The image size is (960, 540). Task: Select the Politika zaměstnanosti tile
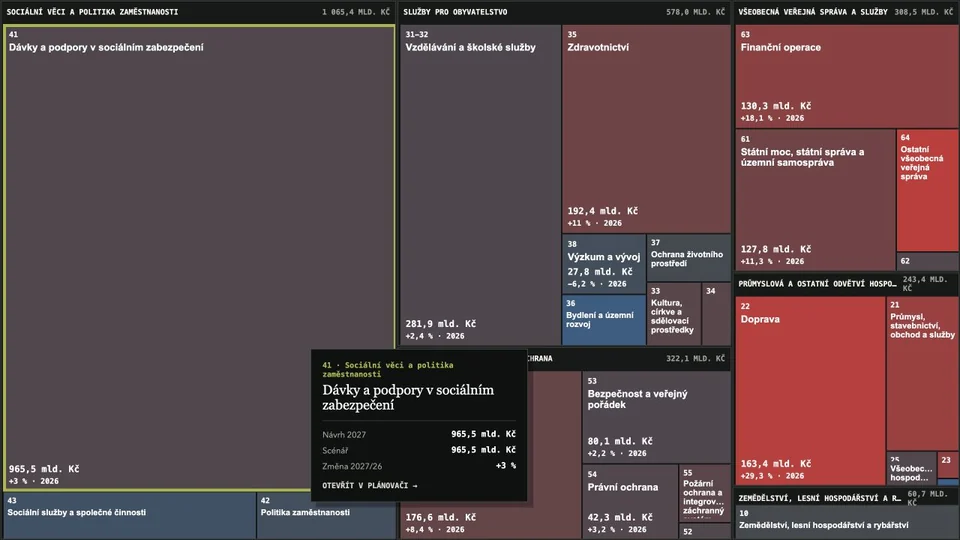coord(326,516)
